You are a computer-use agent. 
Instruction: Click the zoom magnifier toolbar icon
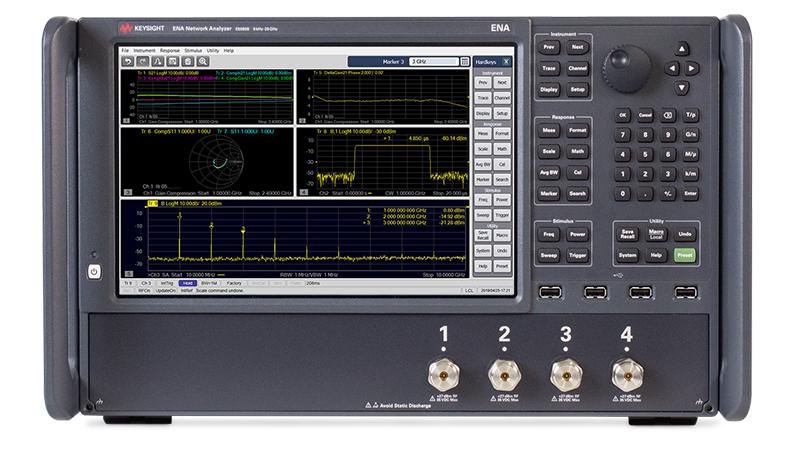[203, 61]
